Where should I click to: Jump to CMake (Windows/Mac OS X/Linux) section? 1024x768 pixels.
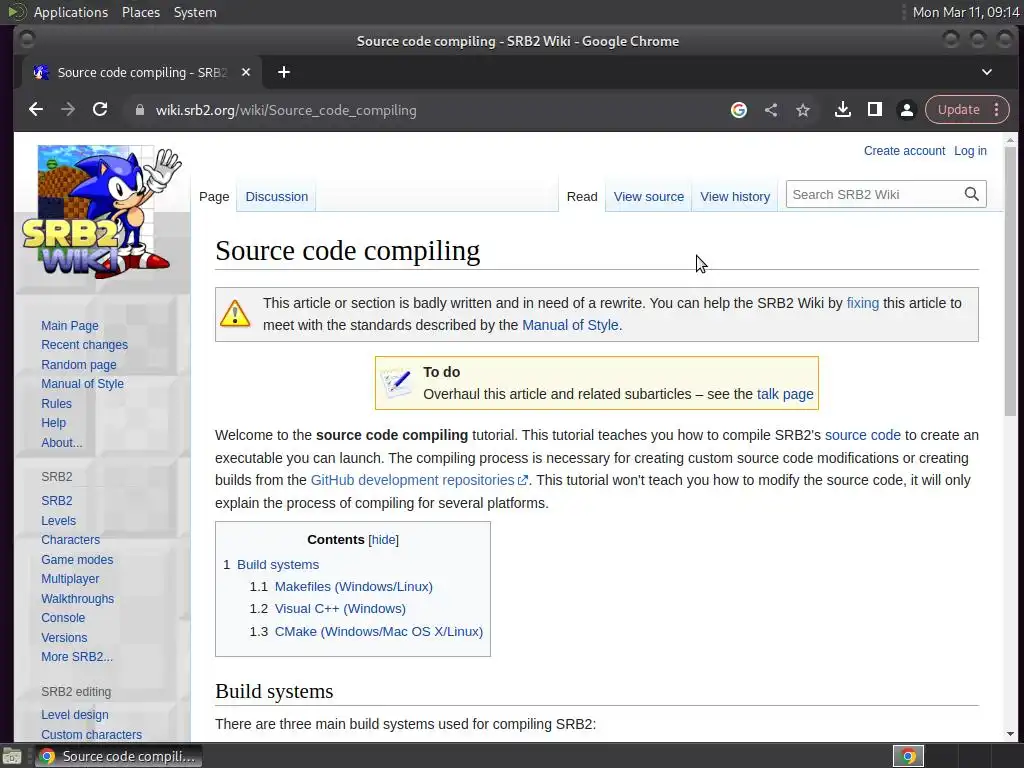tap(379, 632)
